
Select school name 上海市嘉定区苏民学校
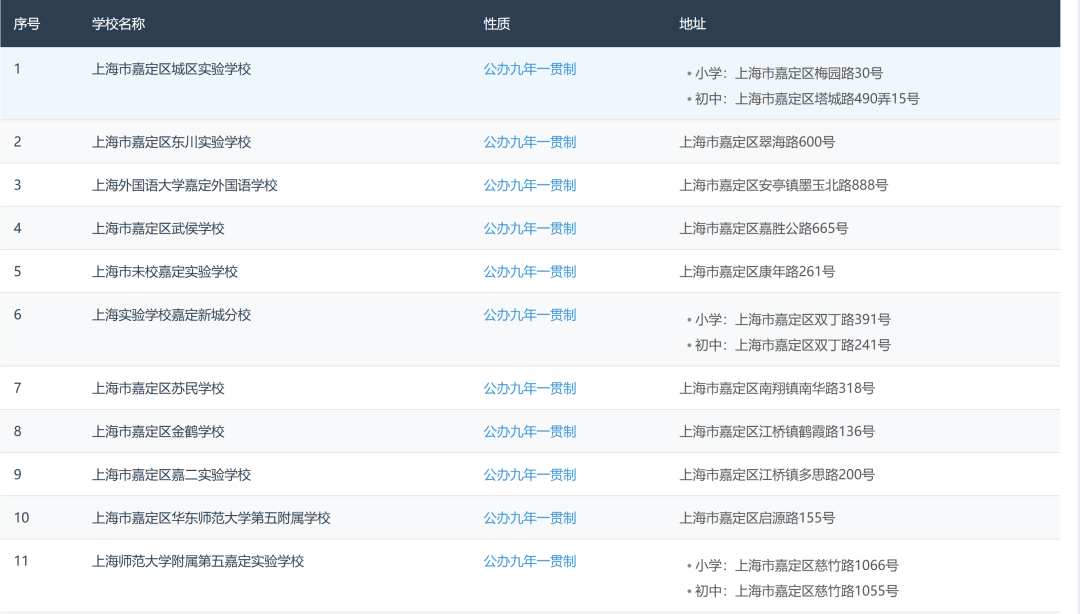click(158, 389)
